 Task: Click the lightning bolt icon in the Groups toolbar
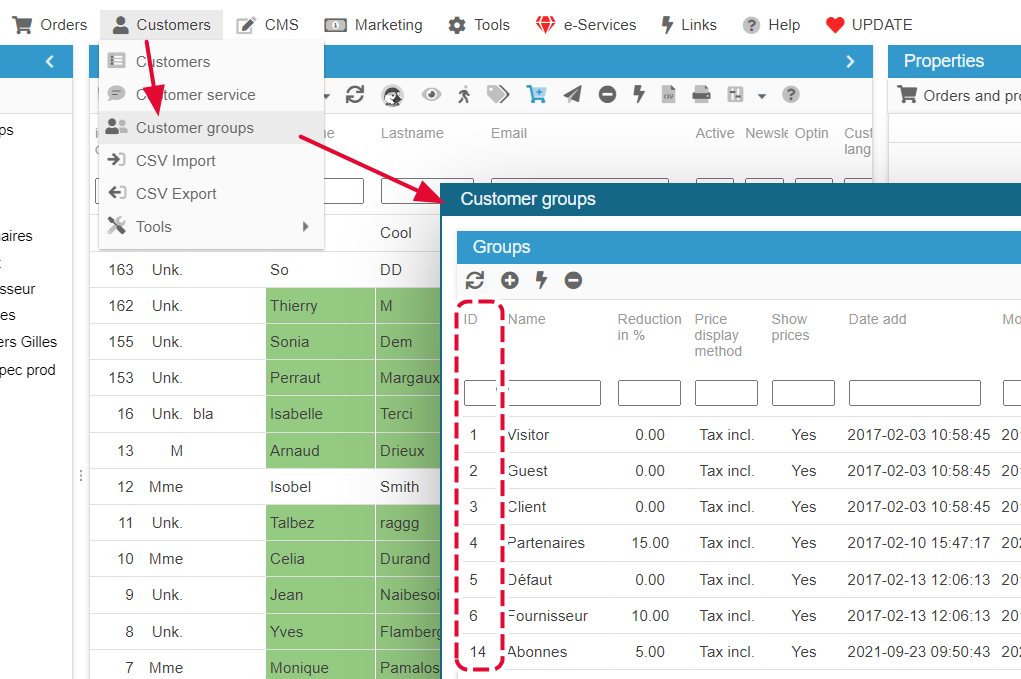541,281
